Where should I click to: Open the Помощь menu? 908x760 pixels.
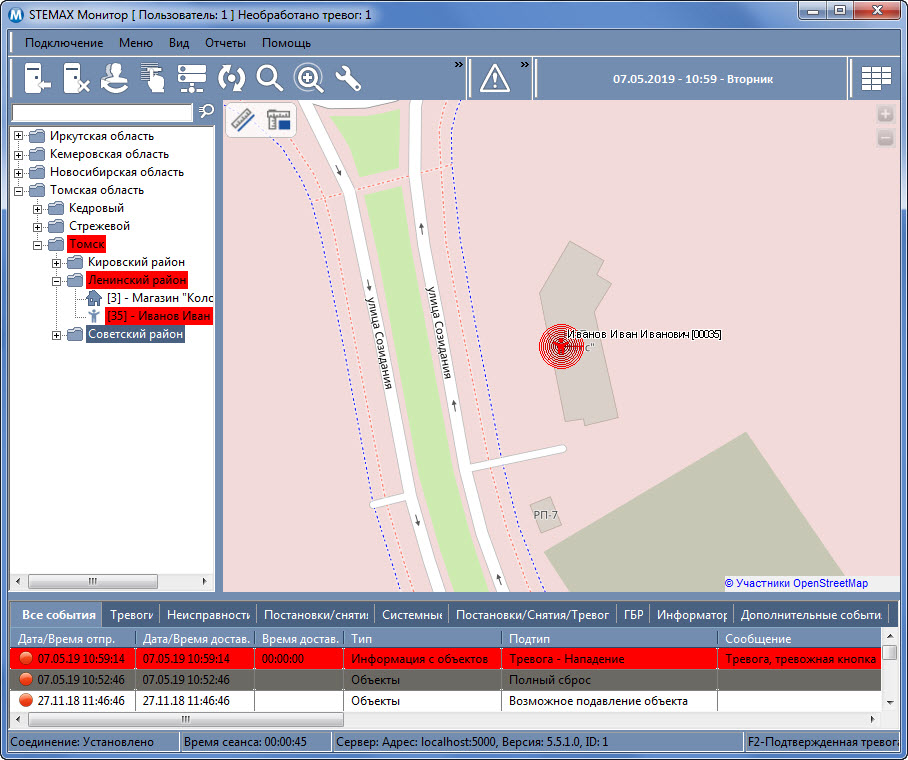[x=286, y=43]
